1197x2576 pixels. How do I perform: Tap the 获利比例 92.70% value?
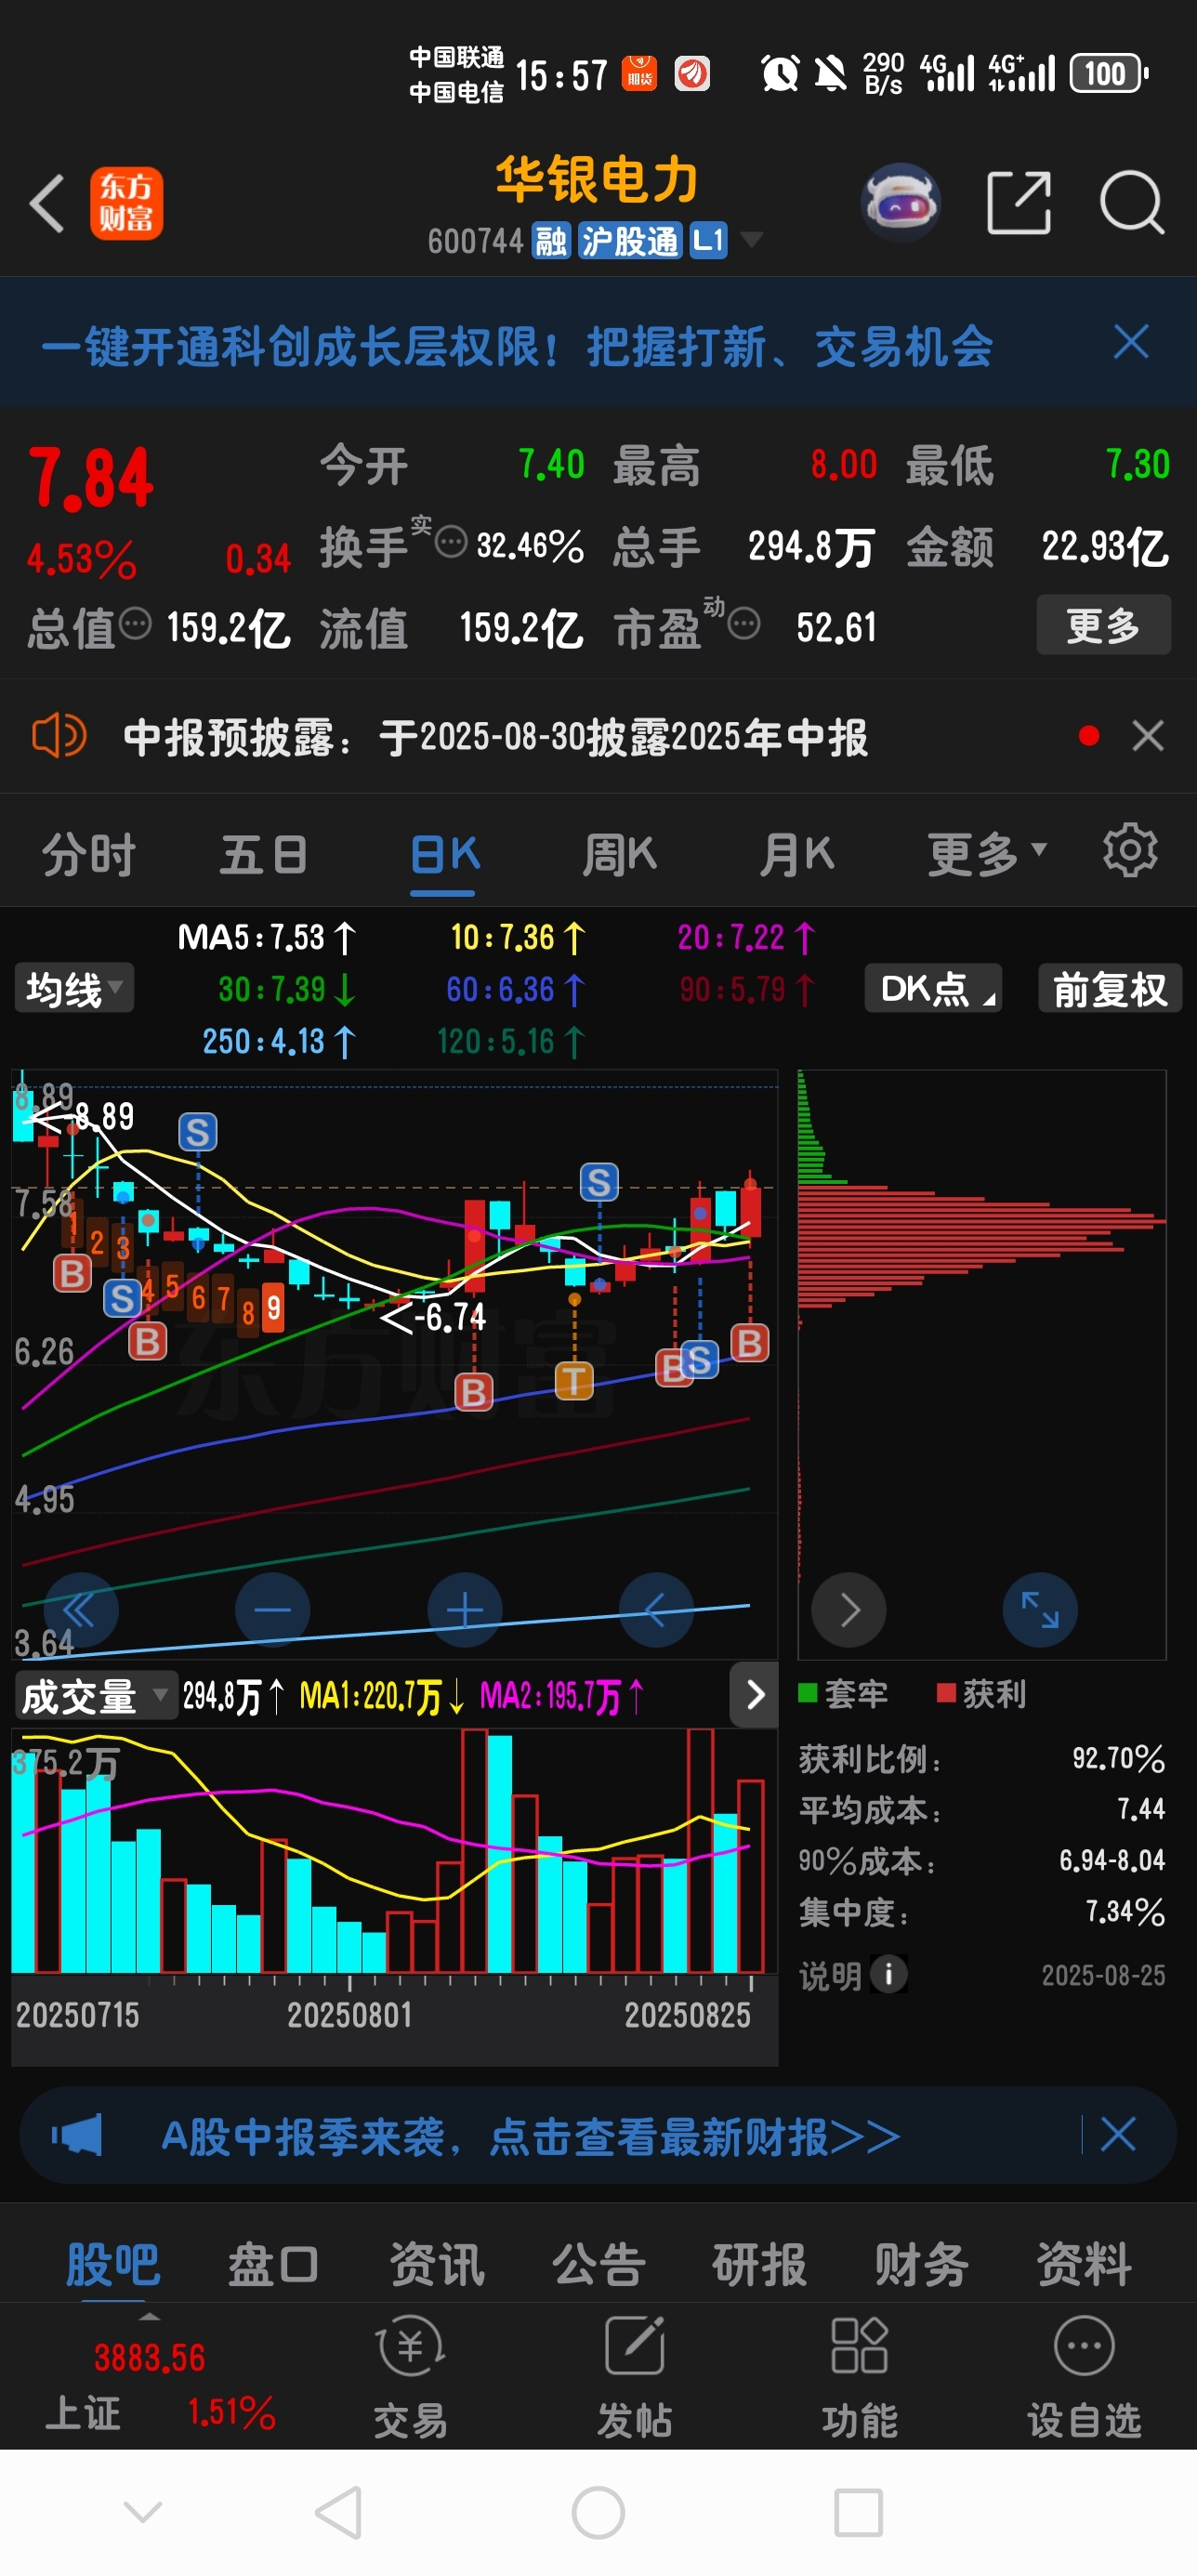(1118, 1758)
